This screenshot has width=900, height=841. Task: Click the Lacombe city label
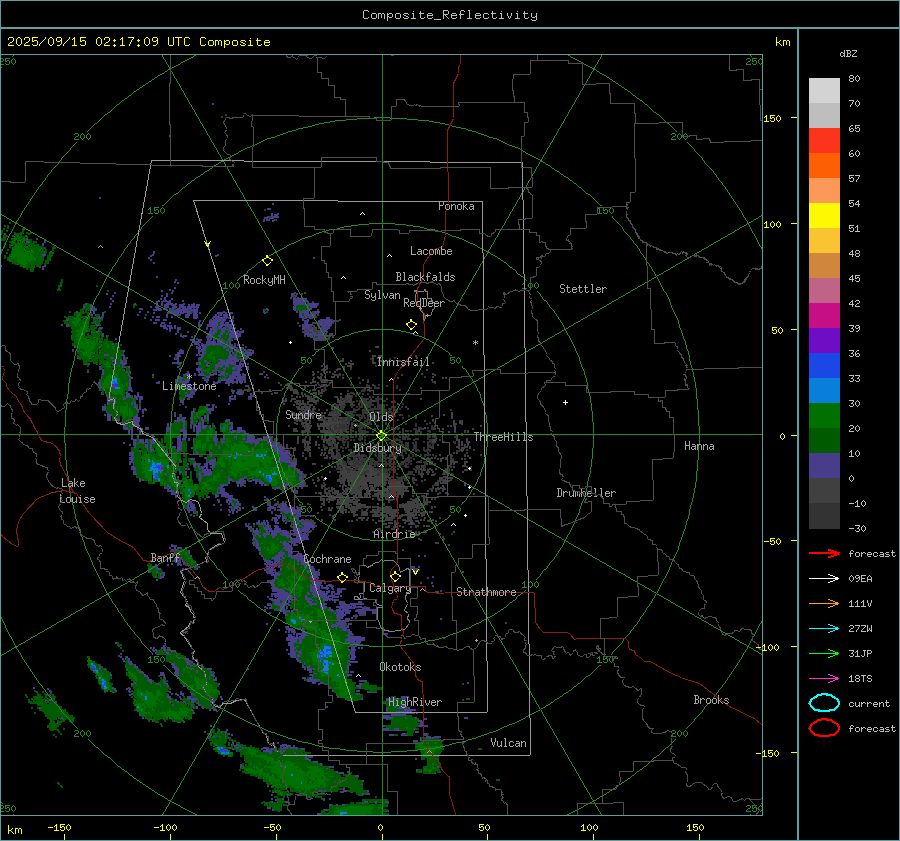(431, 251)
